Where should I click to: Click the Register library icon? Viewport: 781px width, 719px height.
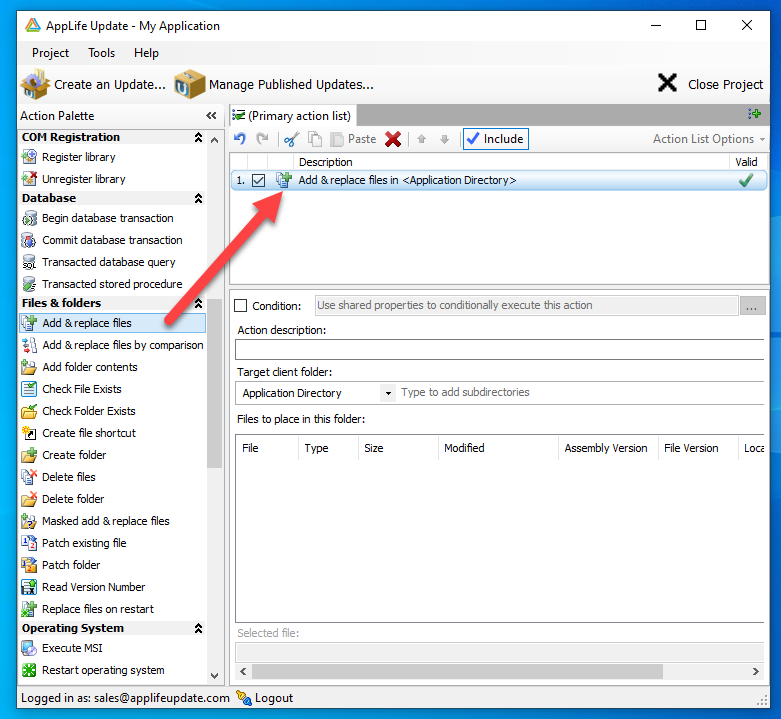point(29,157)
